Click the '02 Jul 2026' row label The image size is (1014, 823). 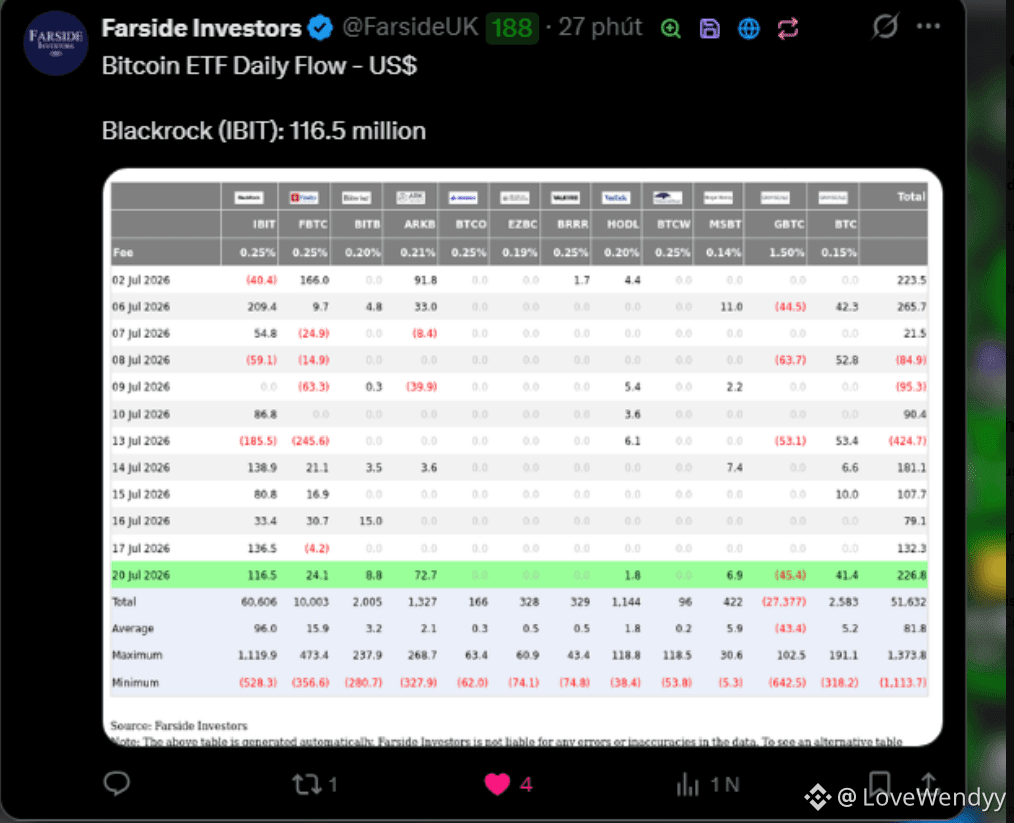[x=141, y=280]
